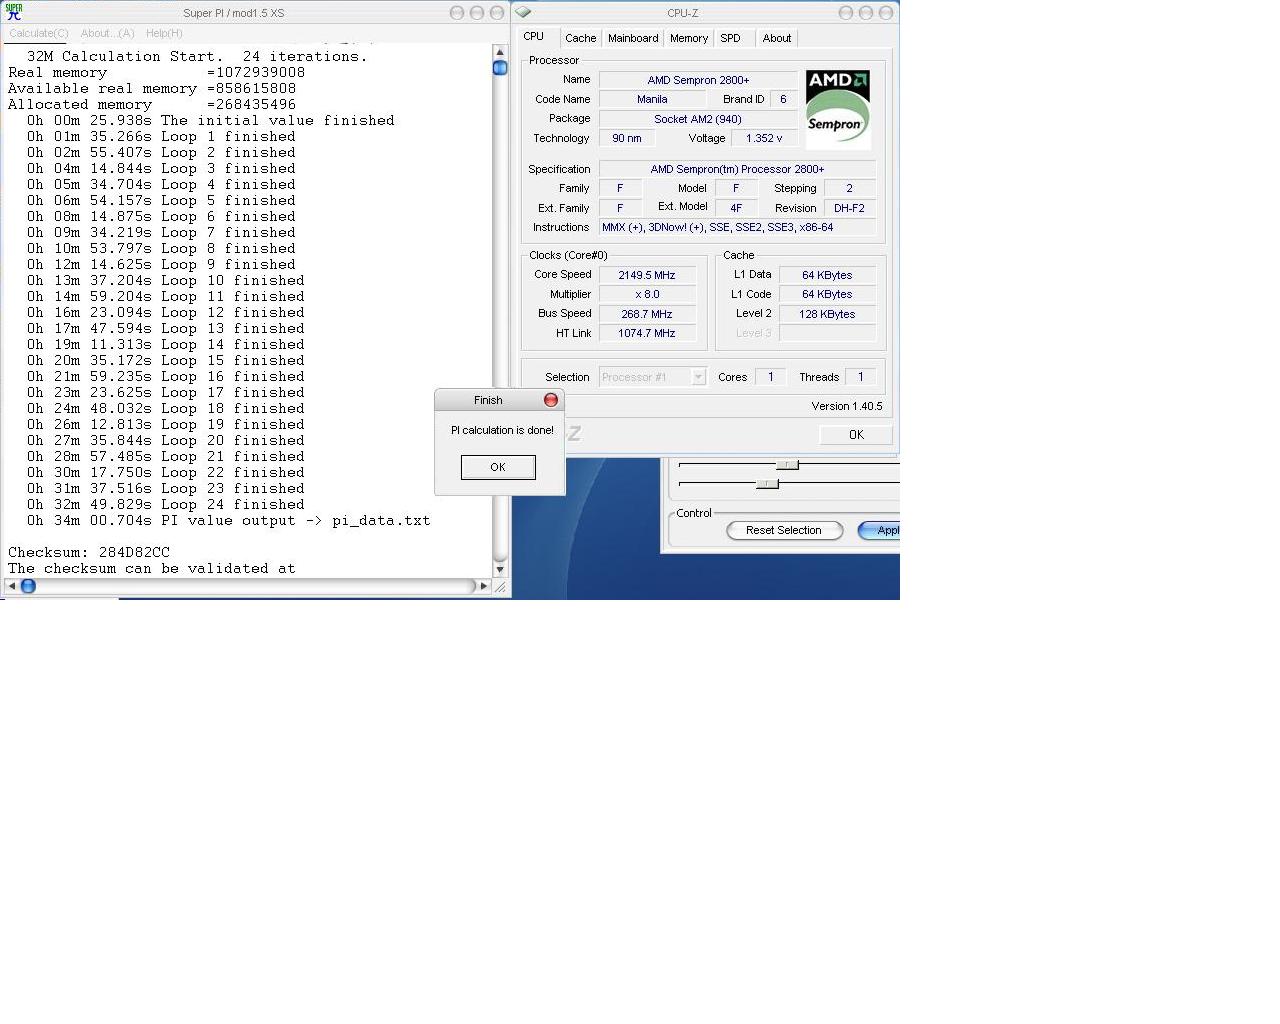Viewport: 1280px width, 1024px height.
Task: Open the Help(H) menu in Super PI
Action: 164,33
